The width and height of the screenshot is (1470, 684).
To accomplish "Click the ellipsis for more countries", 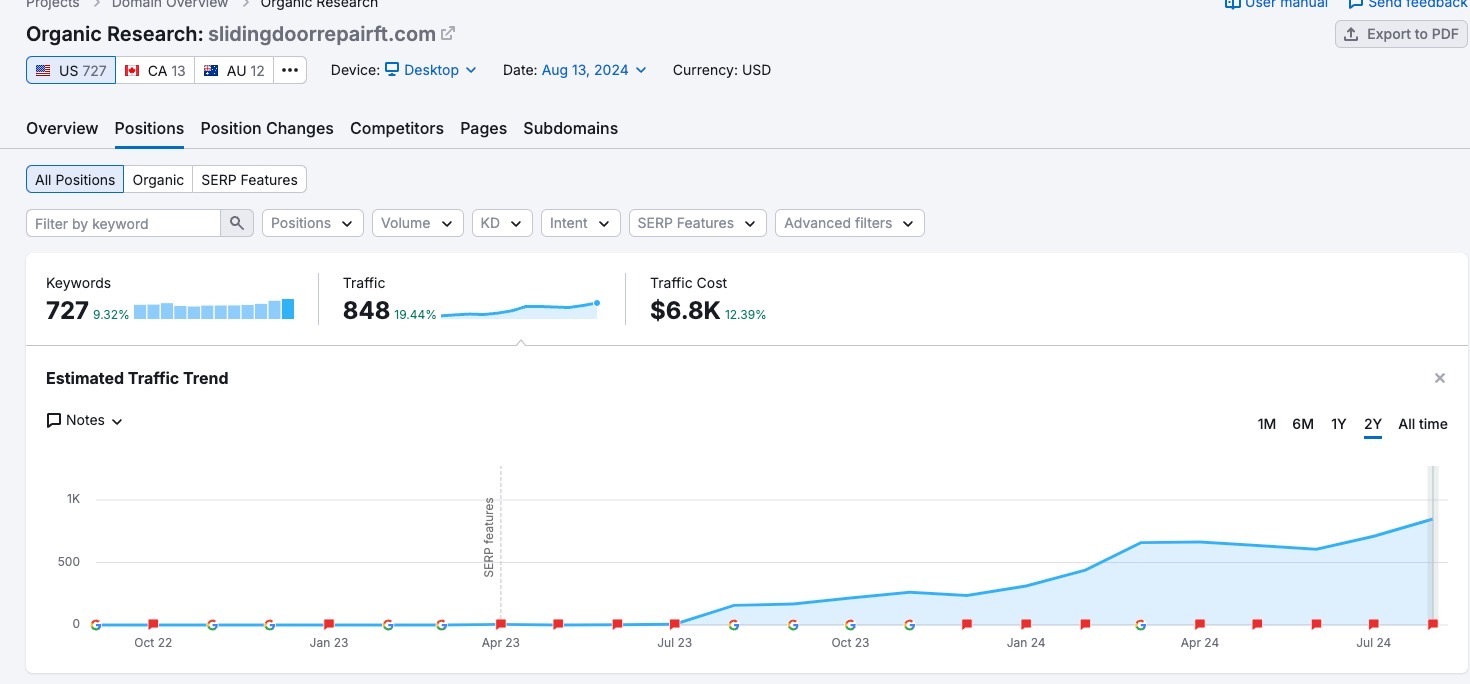I will click(290, 70).
